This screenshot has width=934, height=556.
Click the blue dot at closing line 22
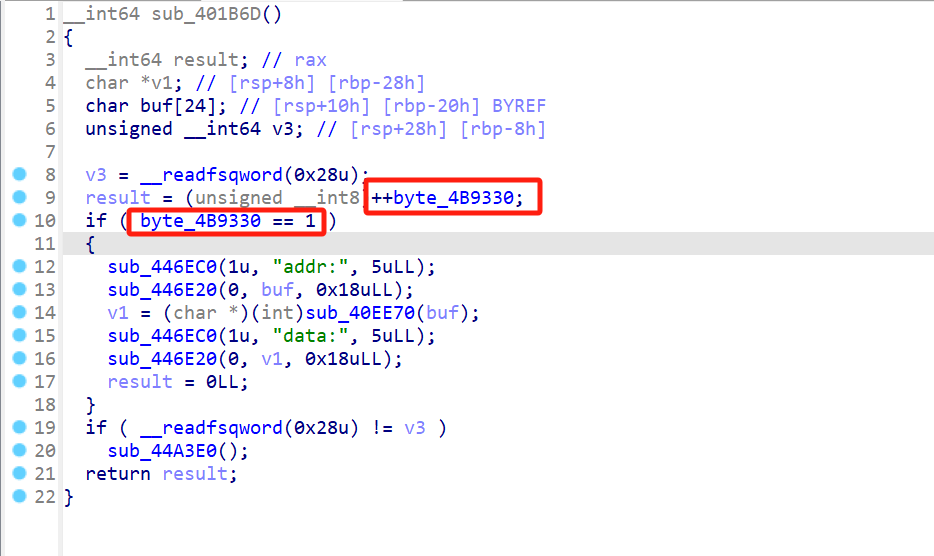(x=19, y=497)
